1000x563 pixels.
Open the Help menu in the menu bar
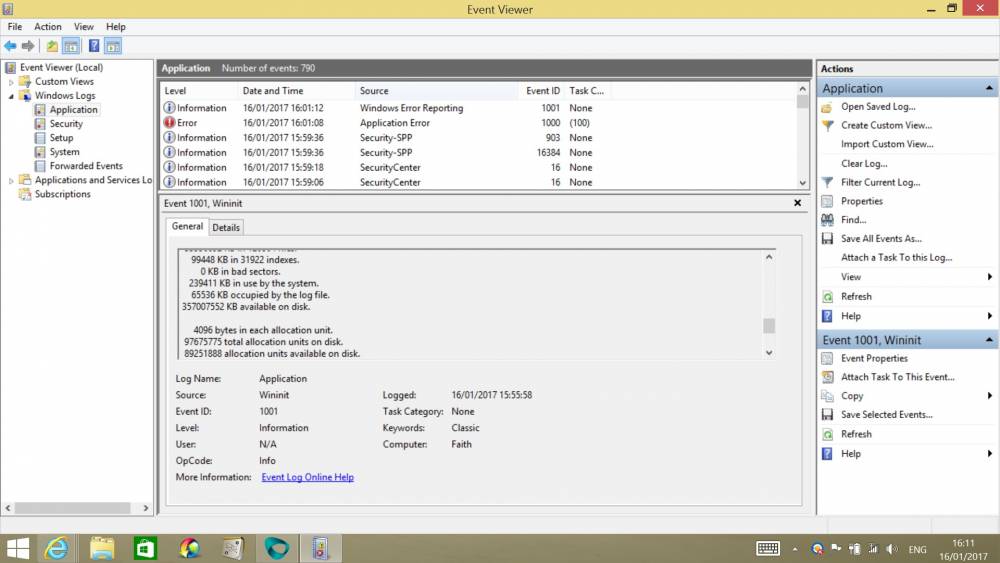(x=115, y=27)
